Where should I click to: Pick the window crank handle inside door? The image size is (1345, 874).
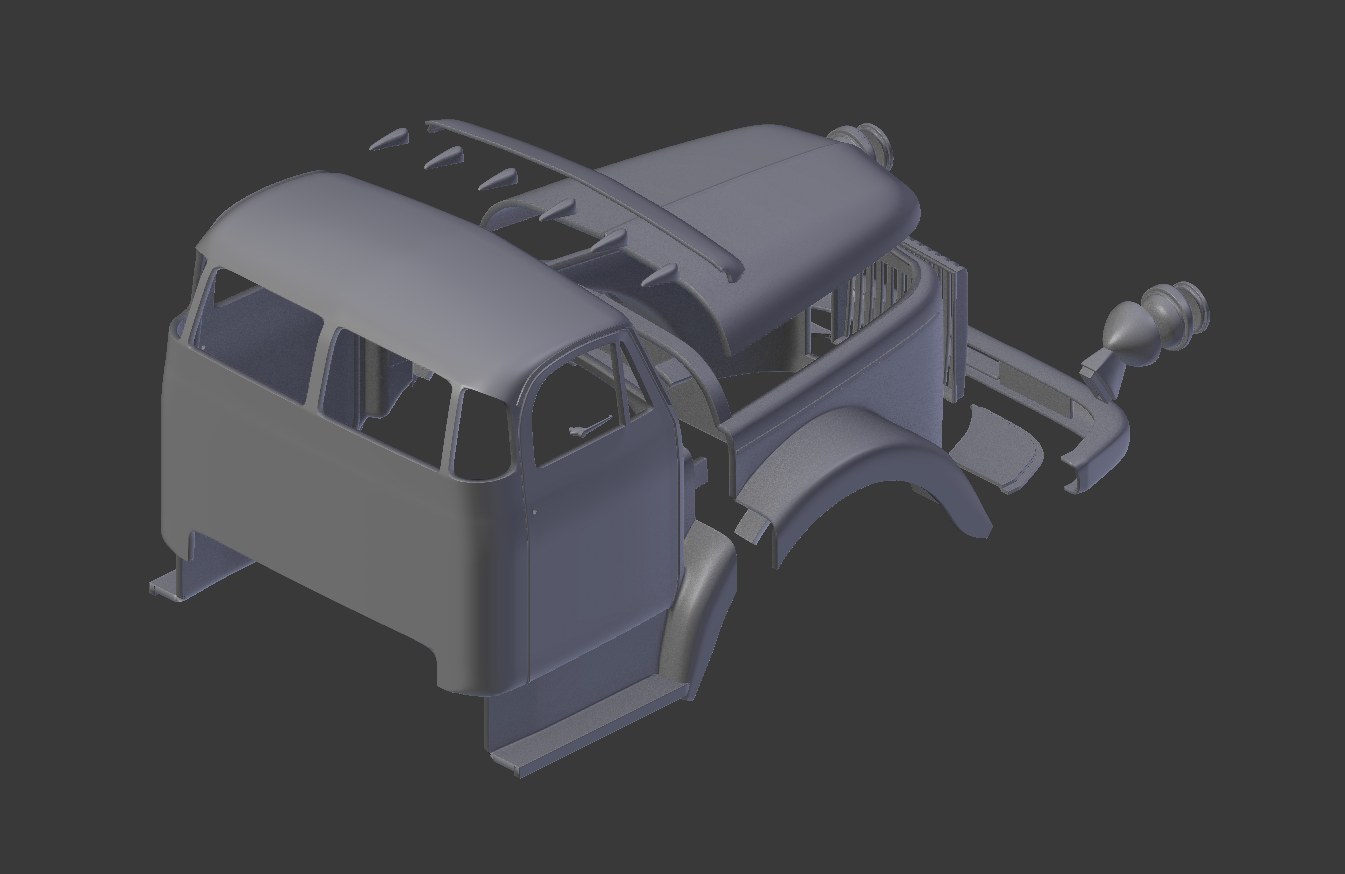click(x=590, y=428)
